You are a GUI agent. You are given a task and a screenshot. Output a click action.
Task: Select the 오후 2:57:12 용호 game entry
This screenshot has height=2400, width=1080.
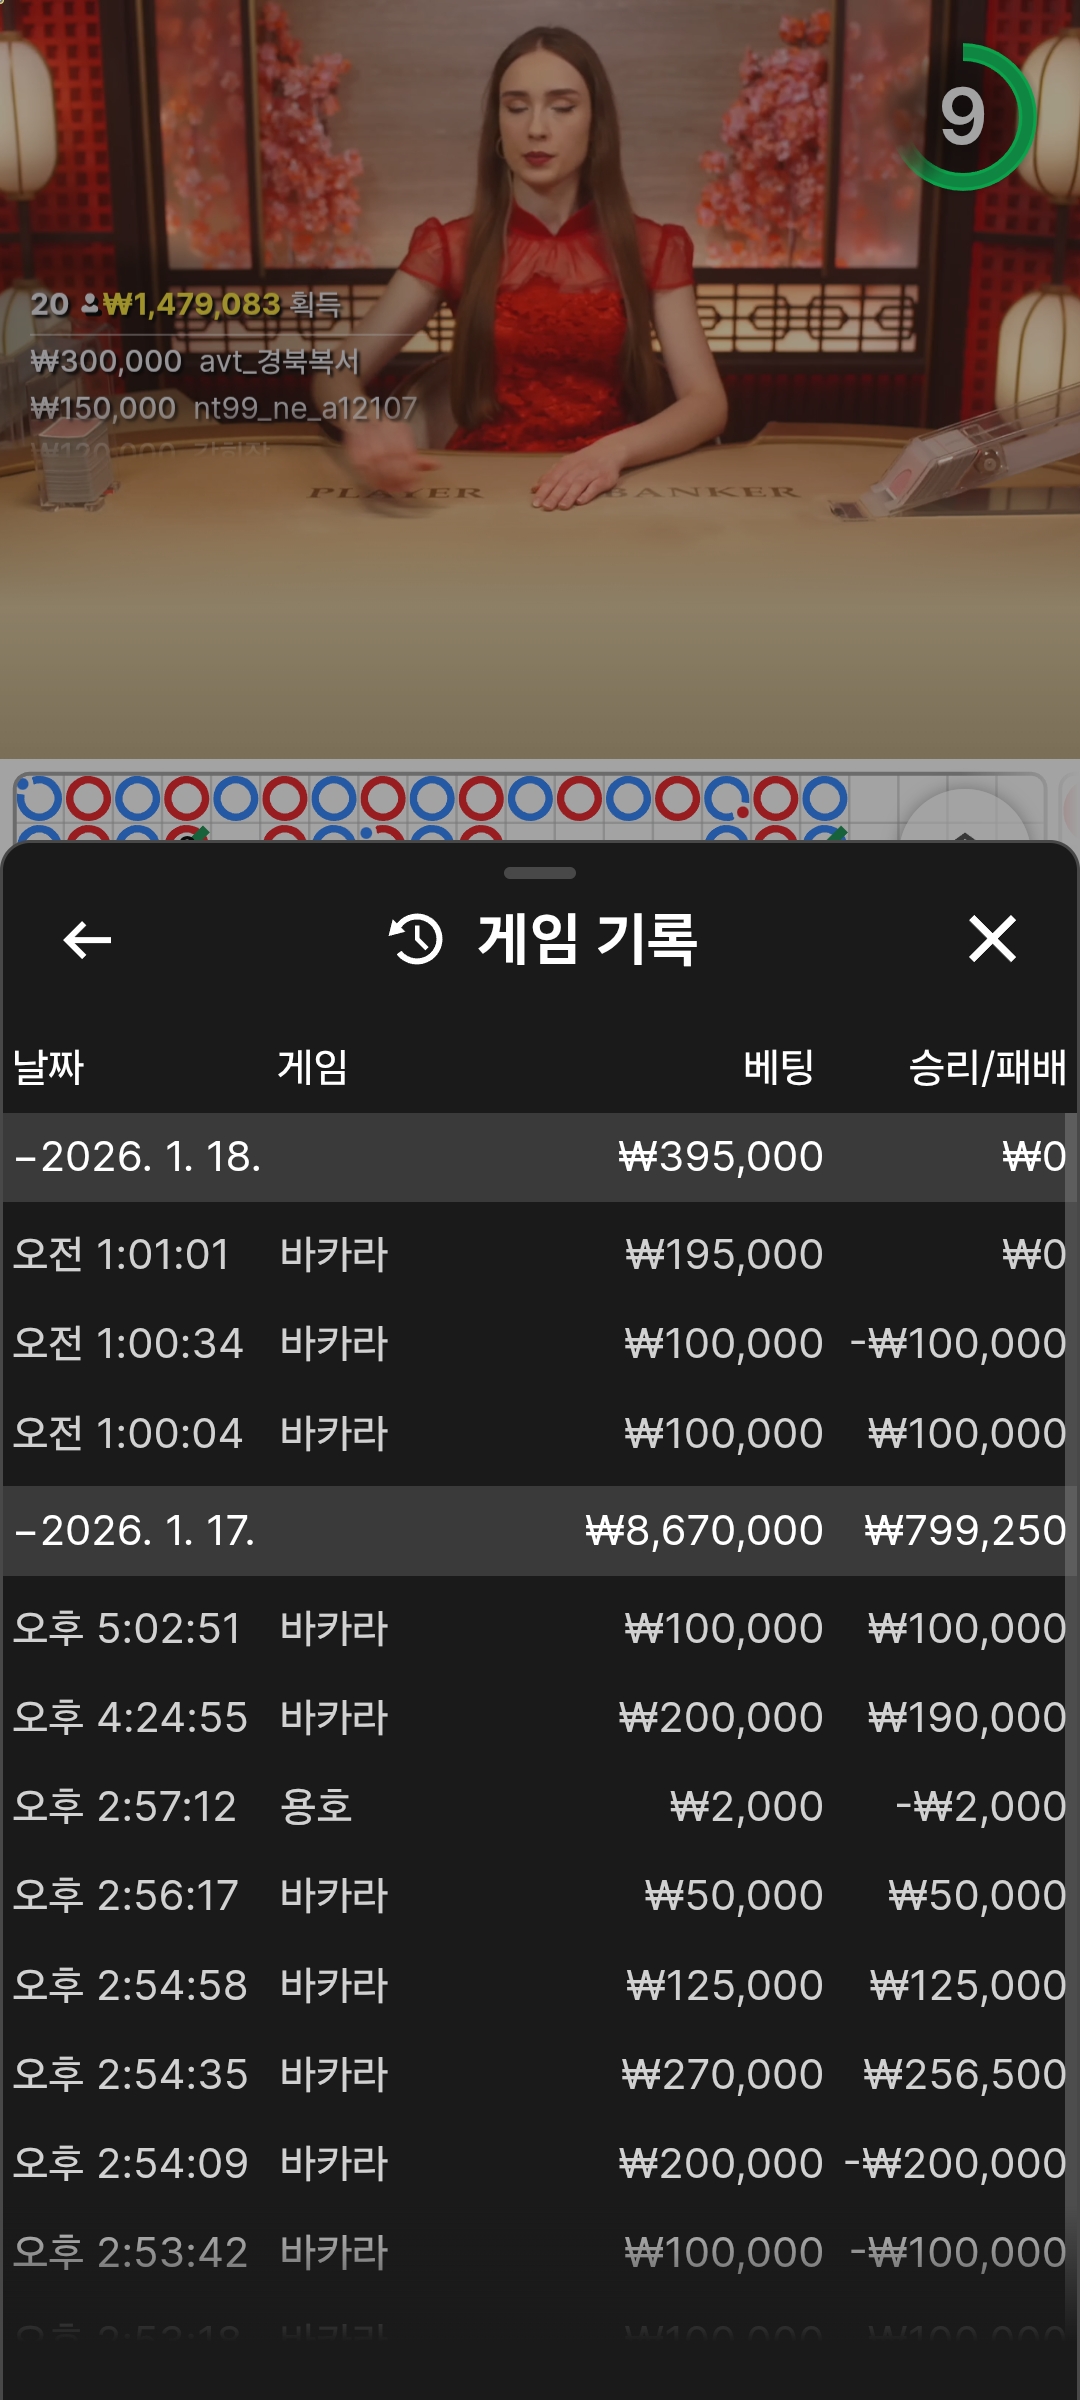(x=540, y=1806)
